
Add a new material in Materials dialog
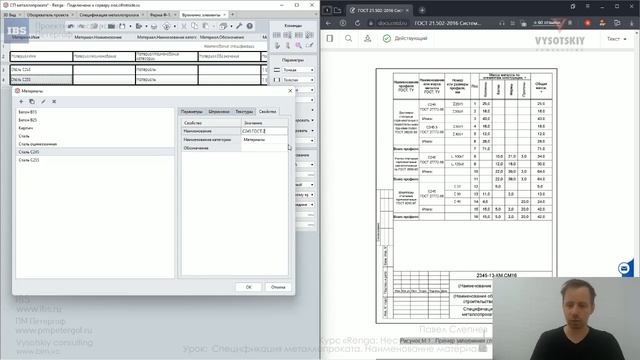tap(21, 102)
